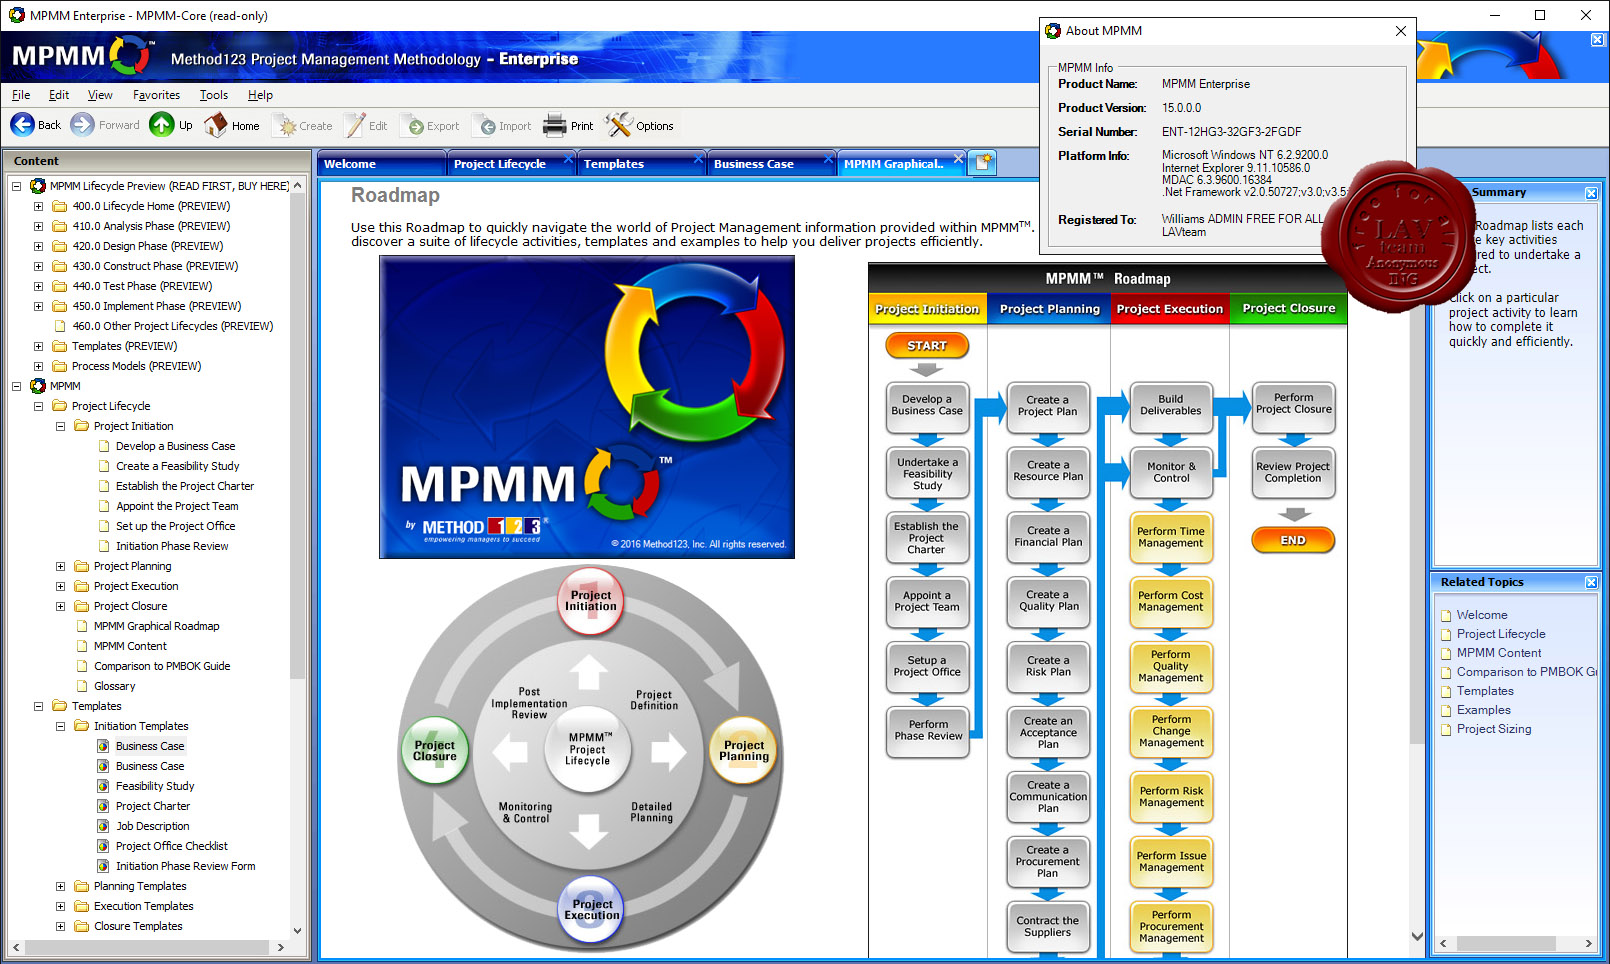Close the Templates tab
Image resolution: width=1610 pixels, height=964 pixels.
[x=698, y=158]
